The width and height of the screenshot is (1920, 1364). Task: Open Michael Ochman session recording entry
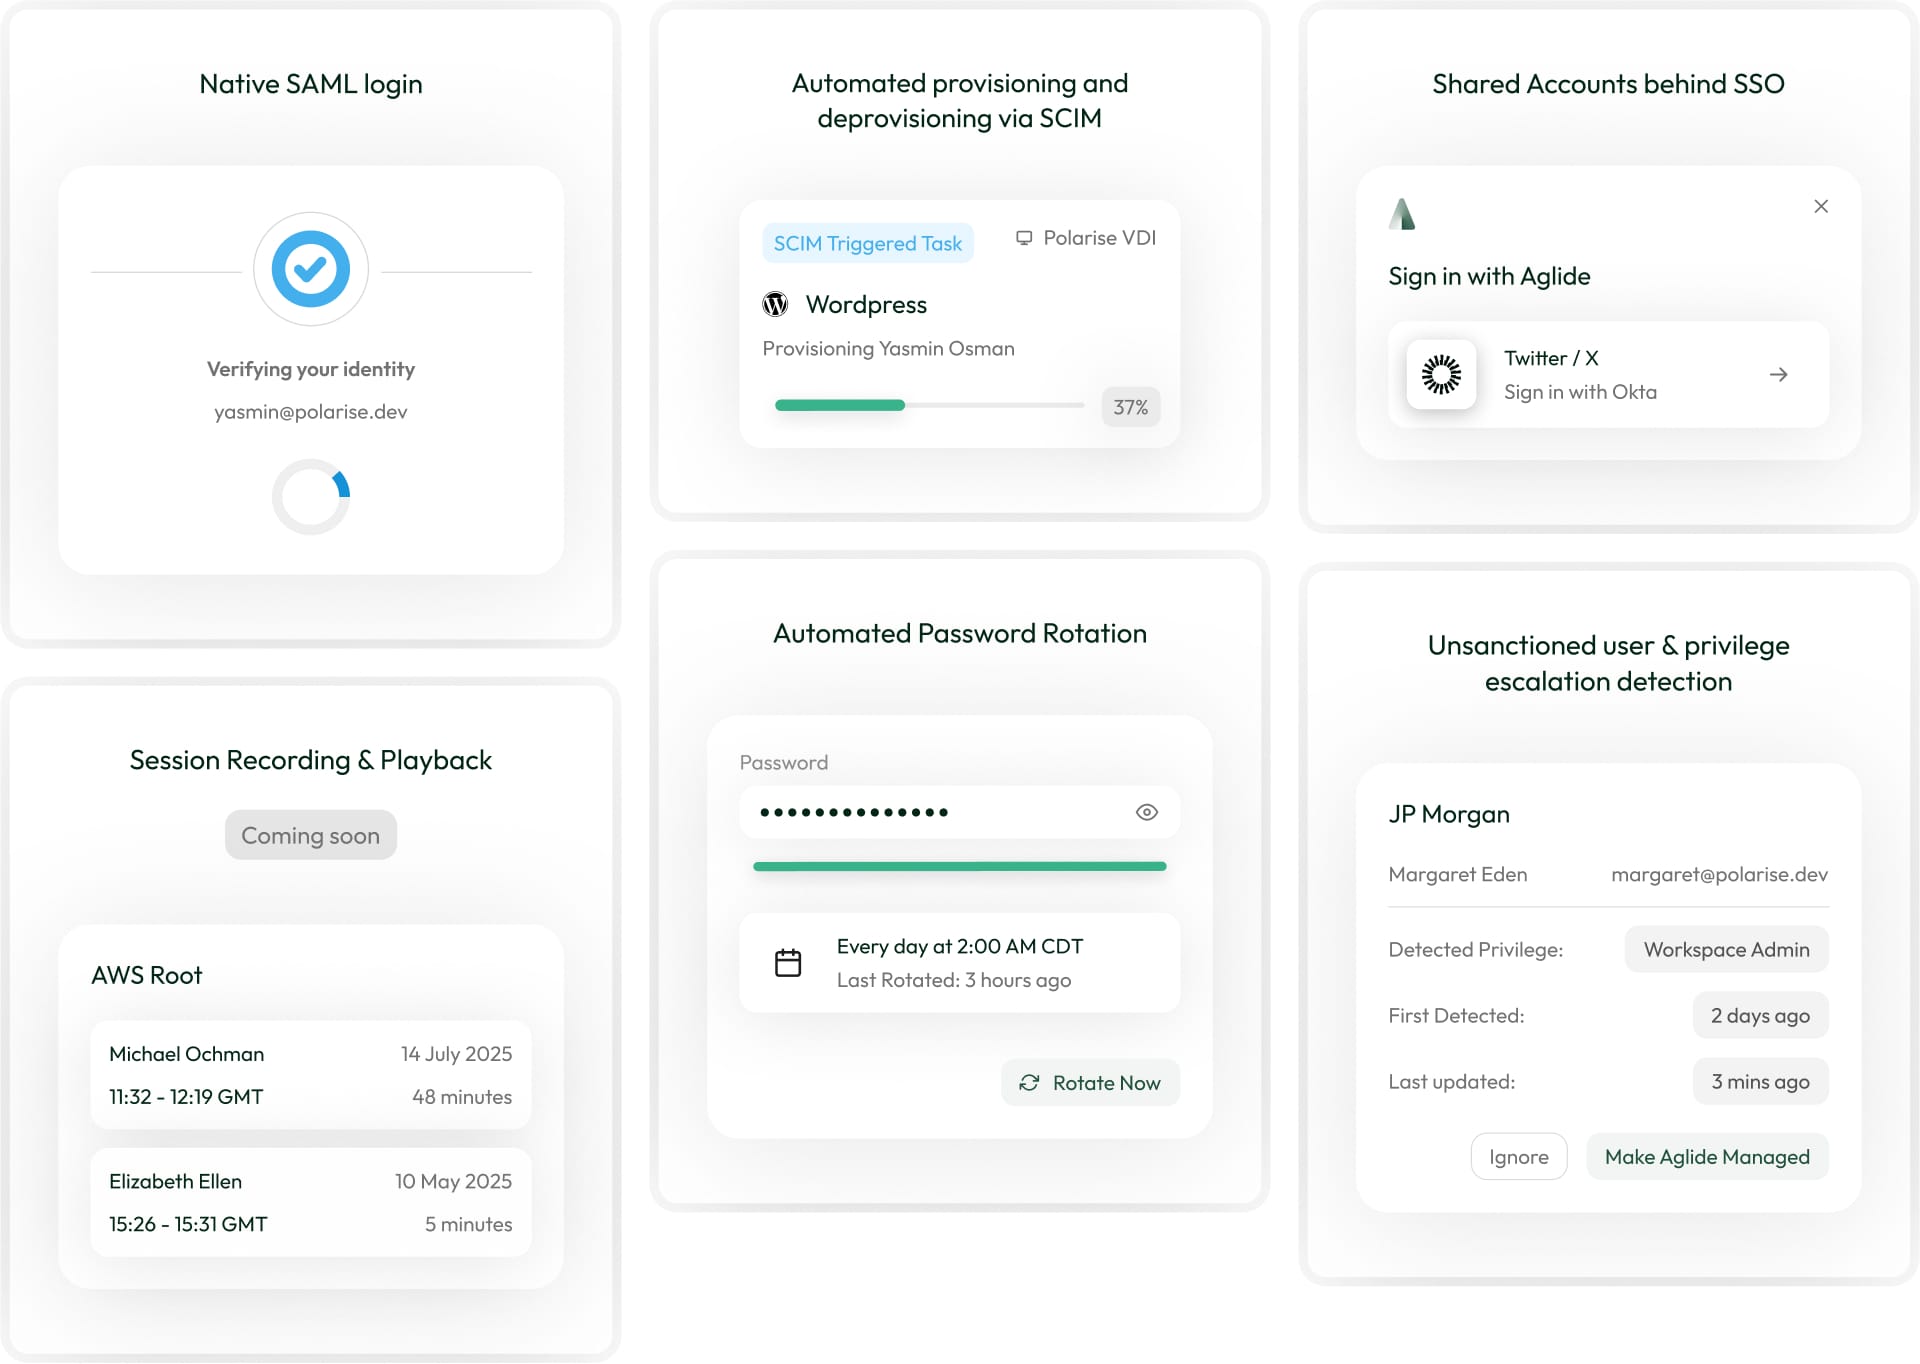(310, 1075)
